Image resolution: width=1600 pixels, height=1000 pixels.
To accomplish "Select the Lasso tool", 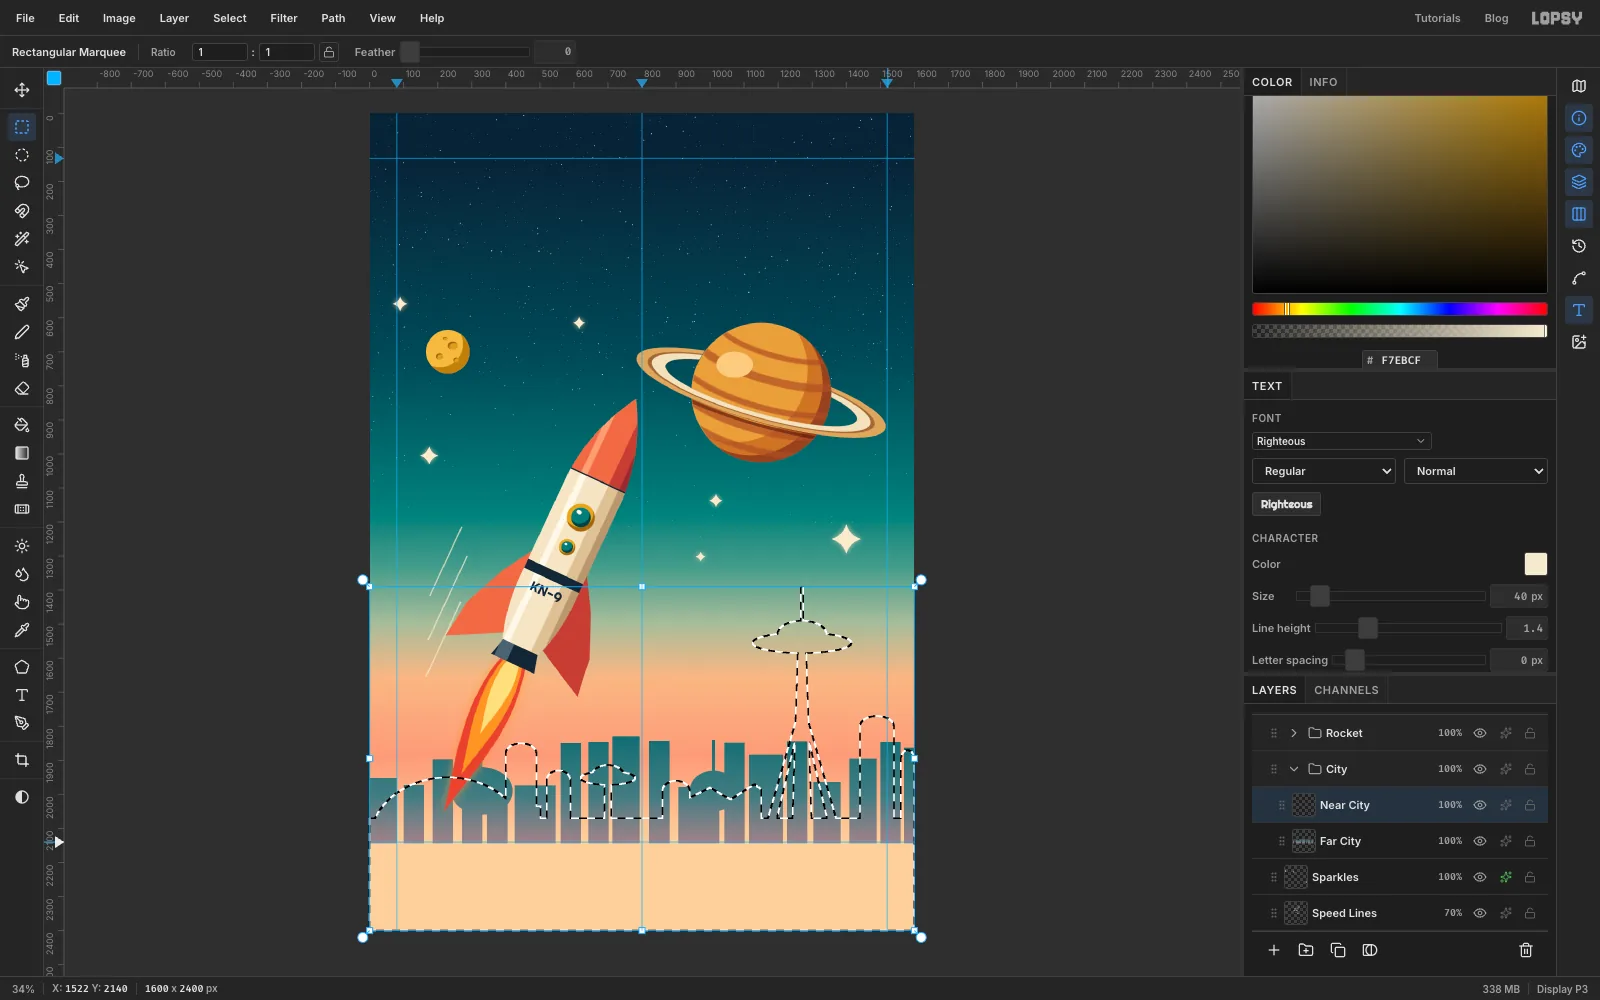I will click(x=22, y=183).
